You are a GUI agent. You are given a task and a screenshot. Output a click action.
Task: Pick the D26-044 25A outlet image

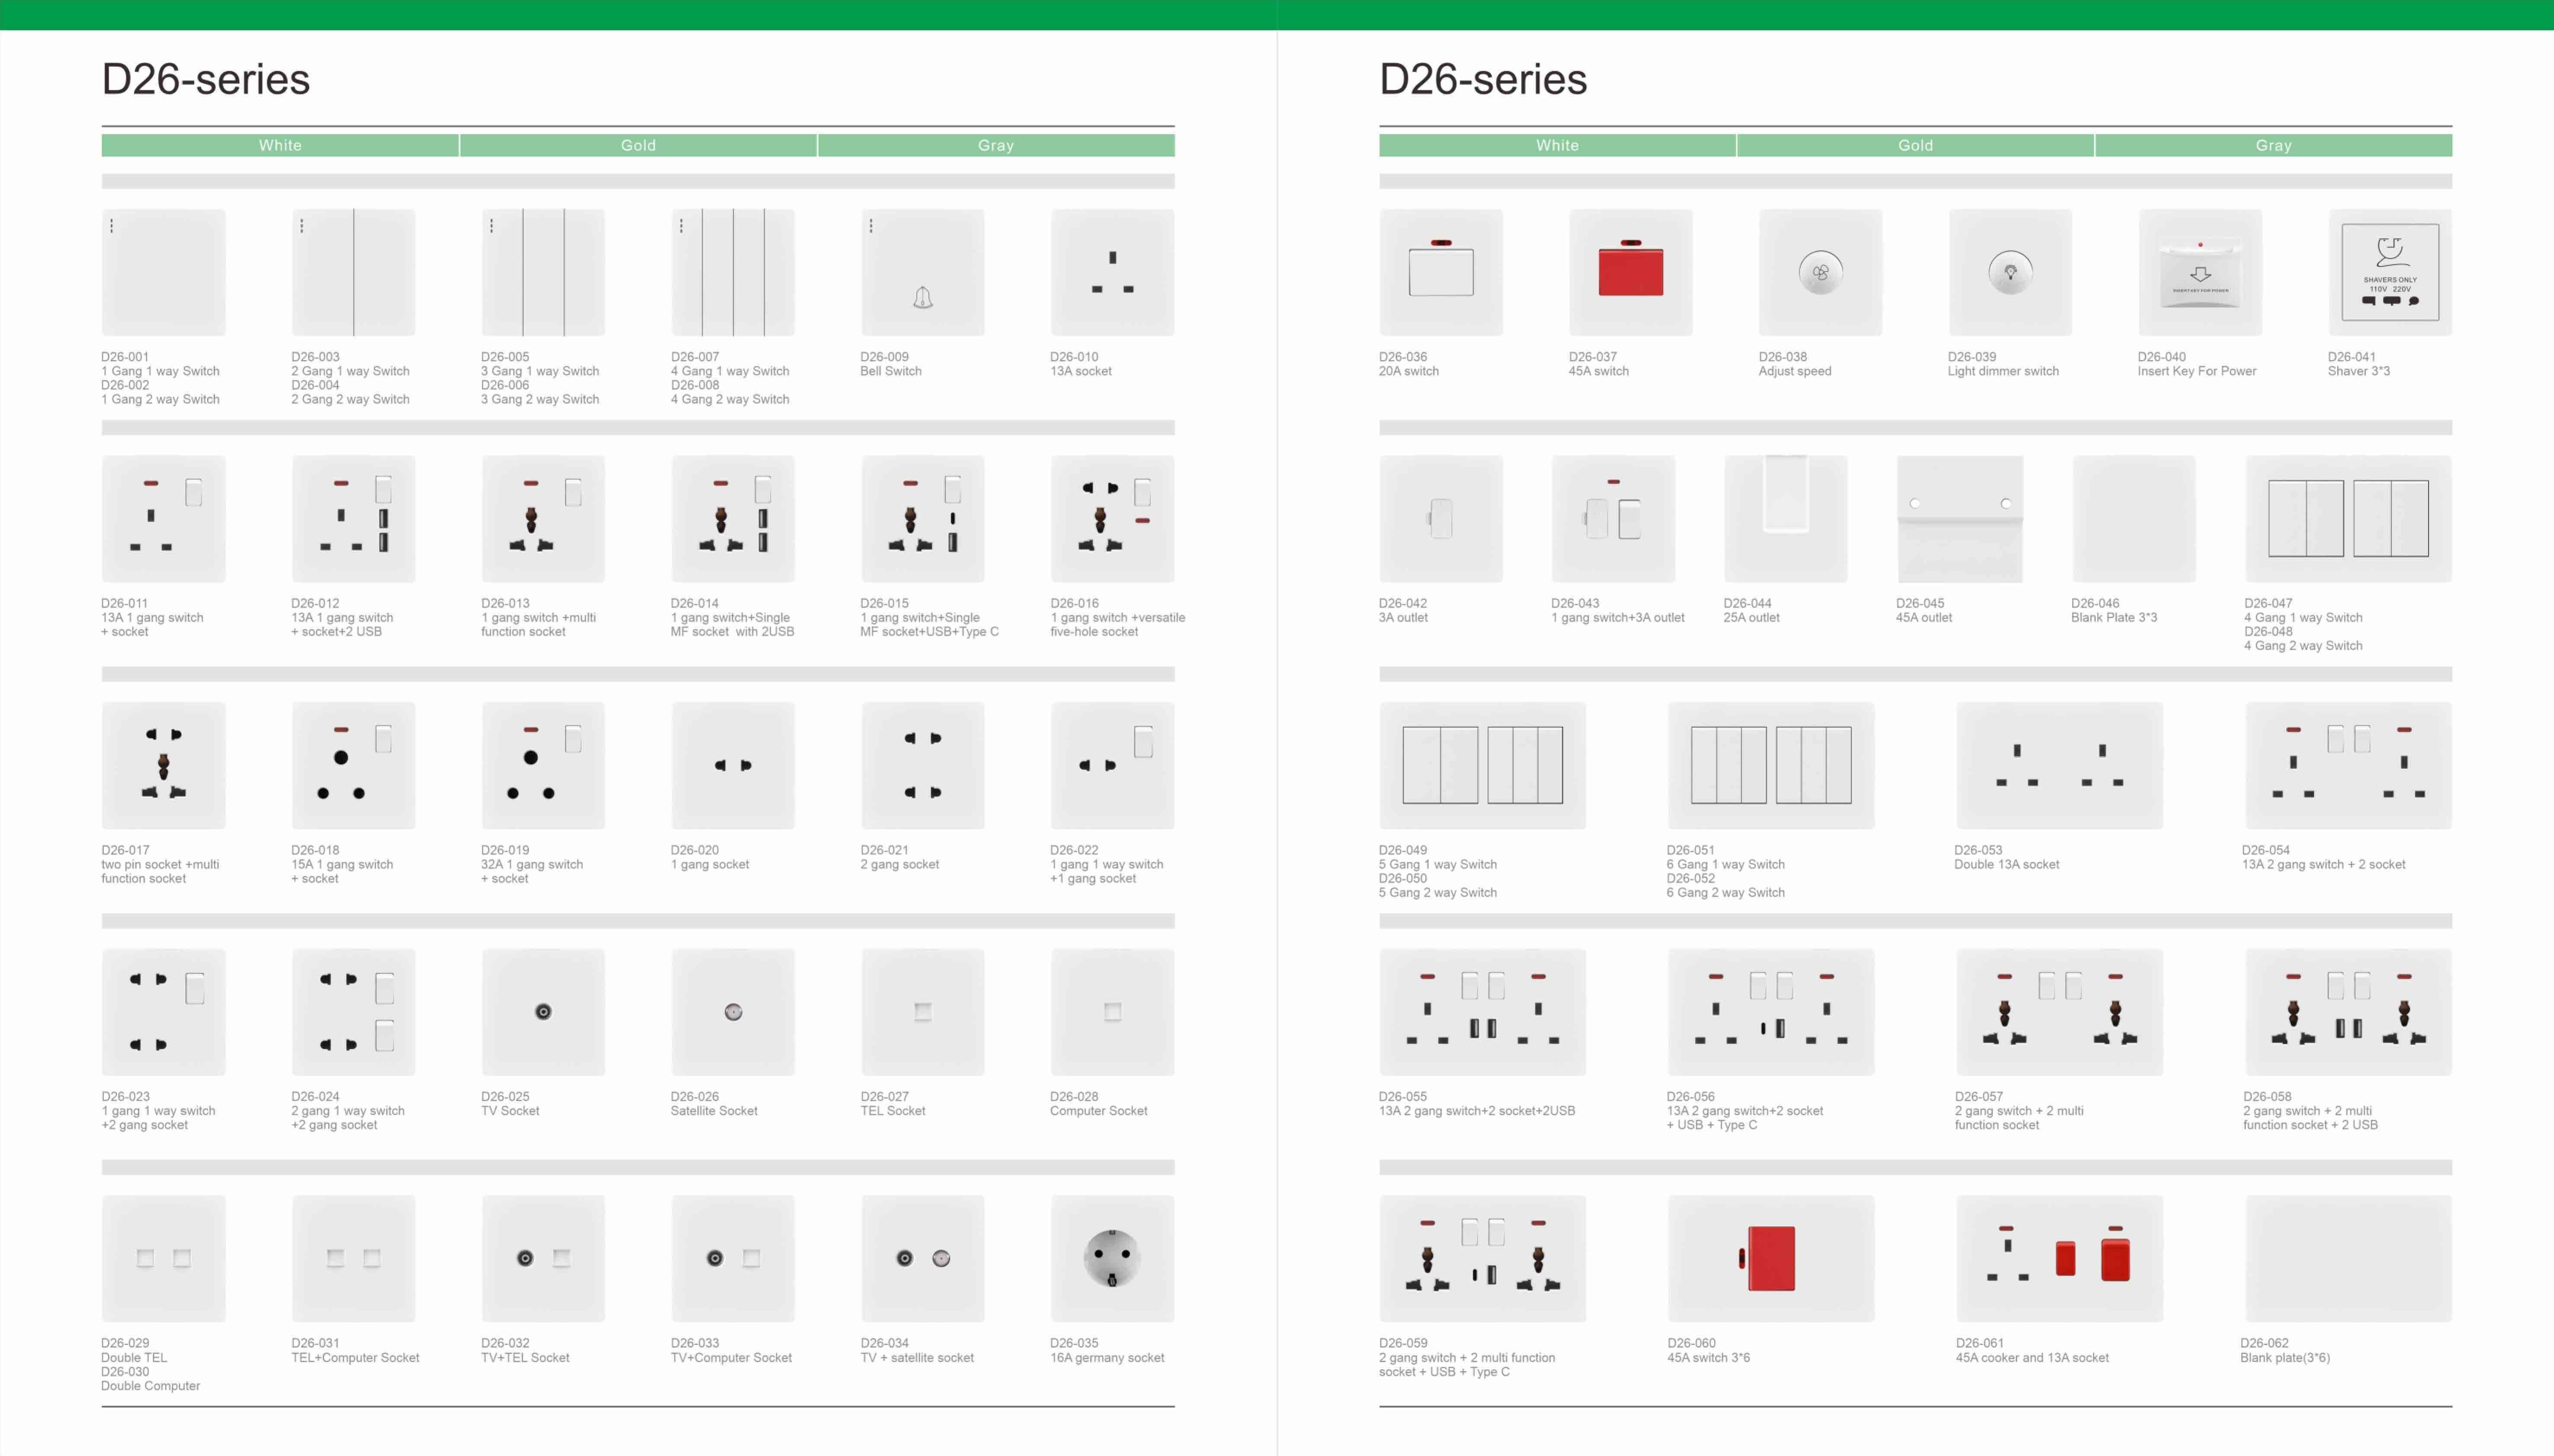tap(1786, 519)
